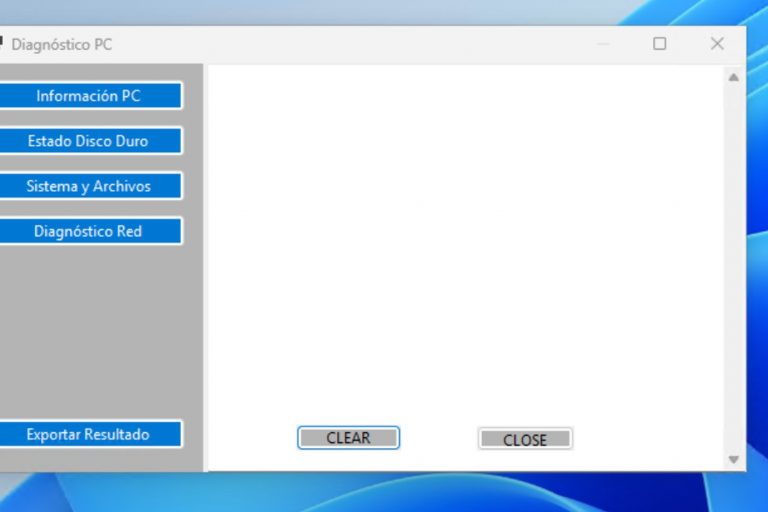The image size is (768, 512).
Task: Clear the output with the CLEAR button
Action: [x=348, y=438]
